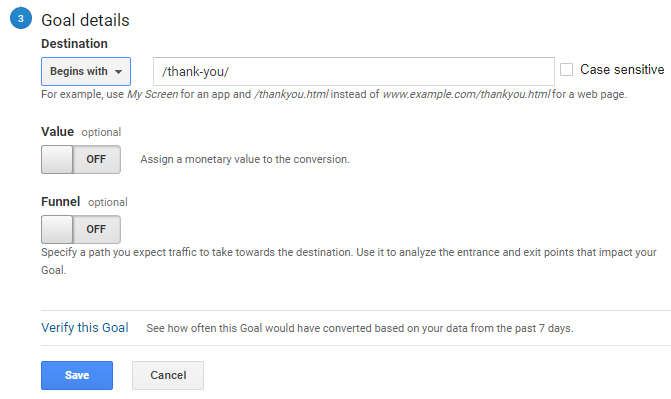Screen dimensions: 671x399
Task: Save the goal with the Save button
Action: [x=77, y=375]
